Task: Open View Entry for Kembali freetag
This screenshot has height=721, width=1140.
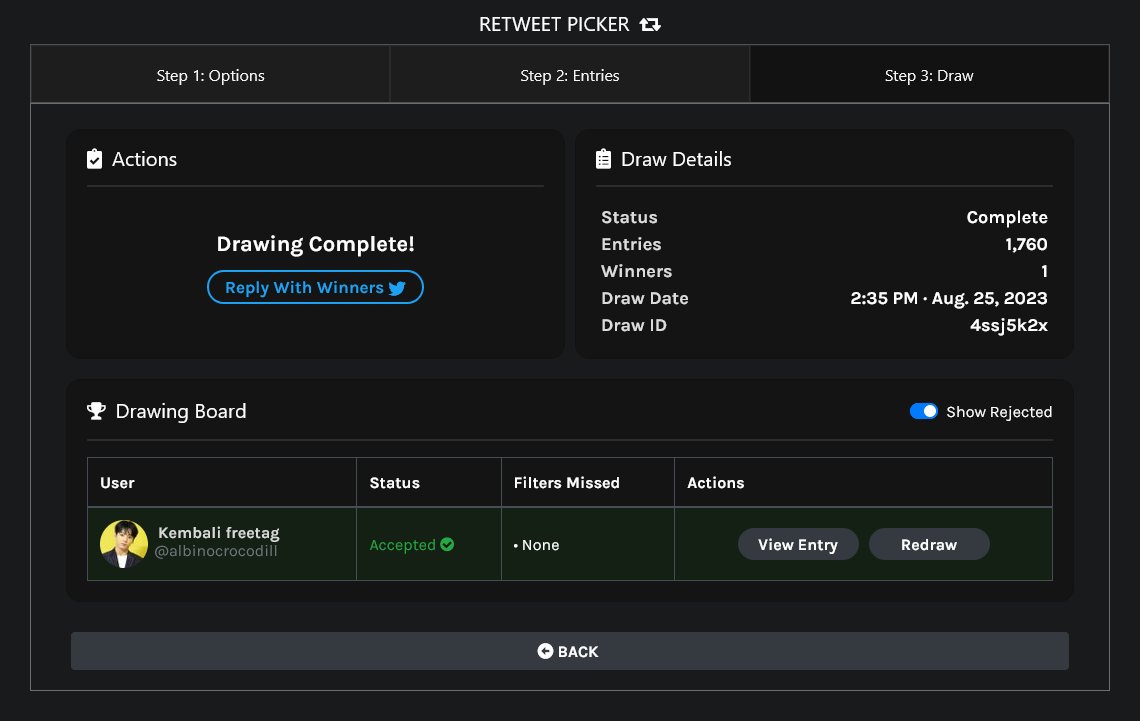Action: click(x=798, y=544)
